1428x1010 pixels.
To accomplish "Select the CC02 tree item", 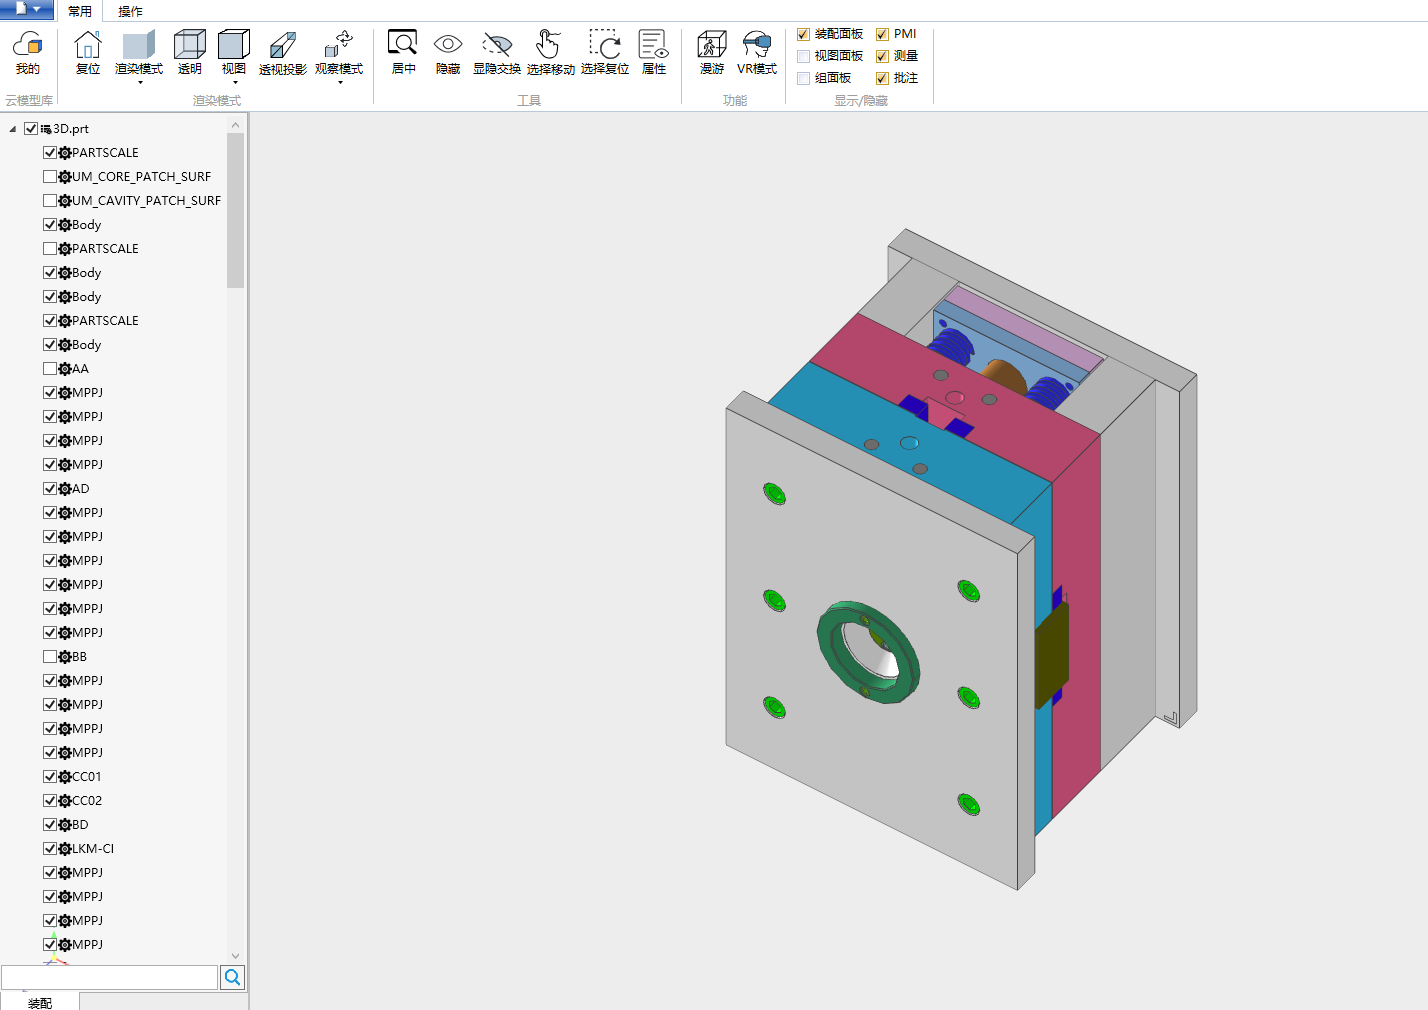I will click(x=87, y=801).
